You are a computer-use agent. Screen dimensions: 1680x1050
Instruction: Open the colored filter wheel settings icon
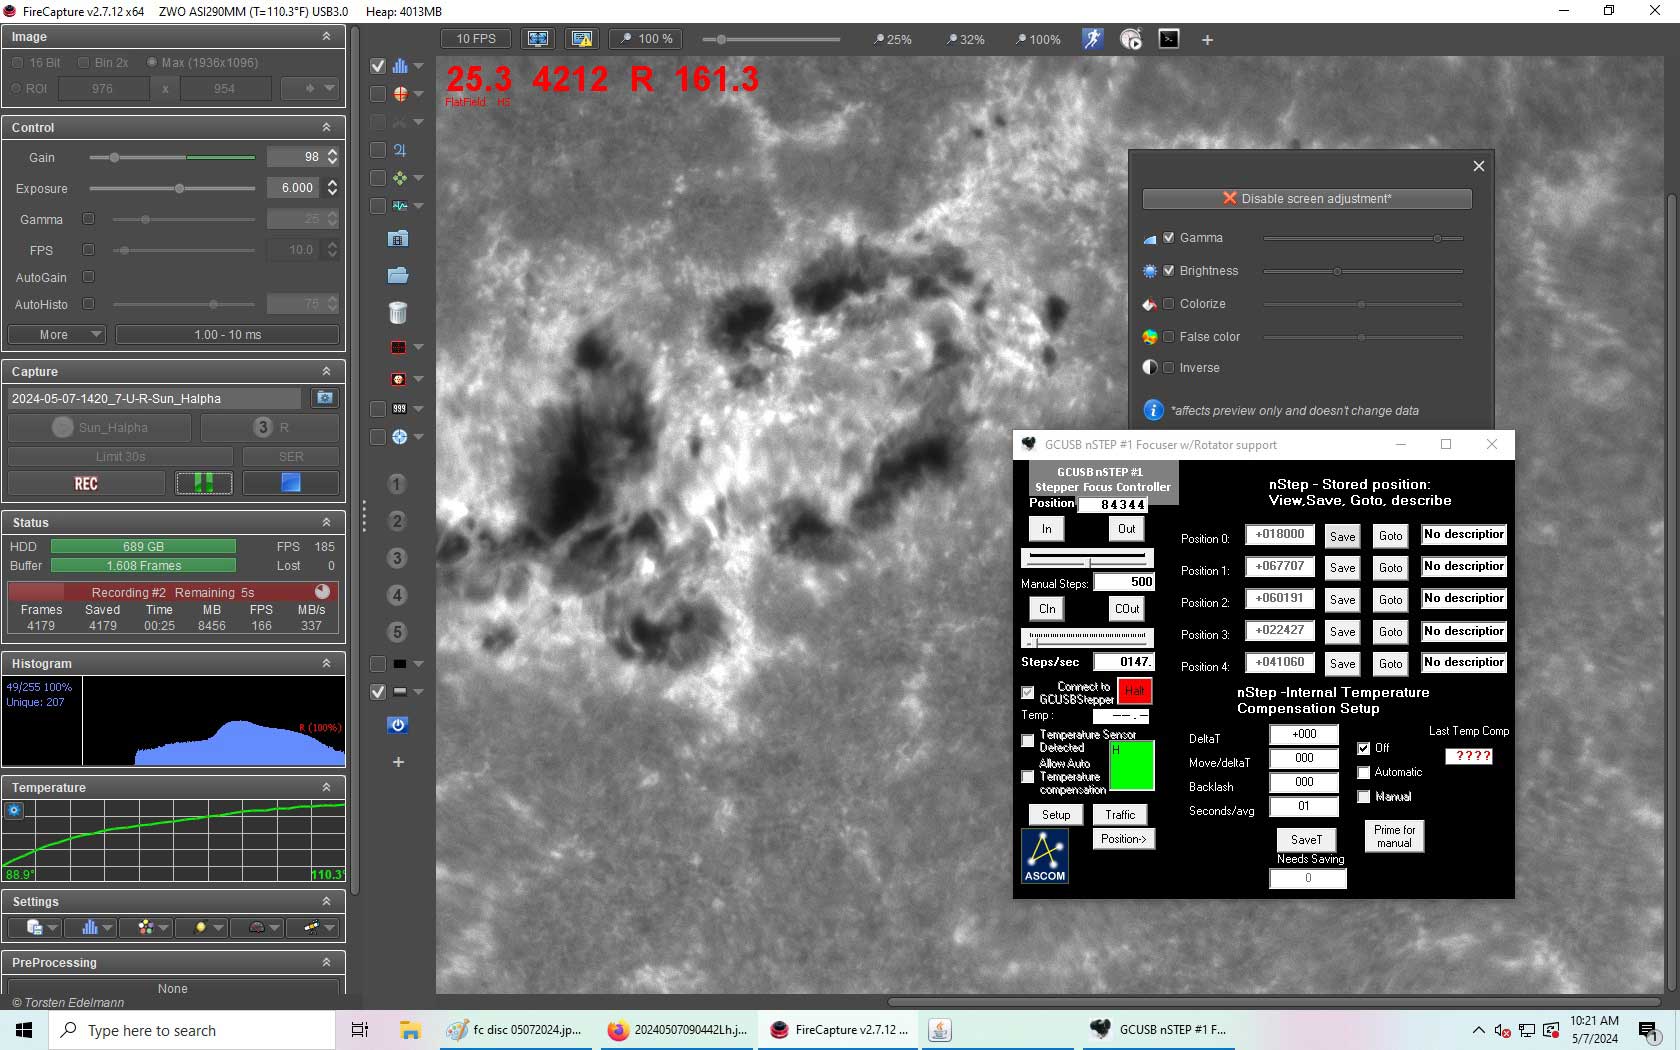146,928
